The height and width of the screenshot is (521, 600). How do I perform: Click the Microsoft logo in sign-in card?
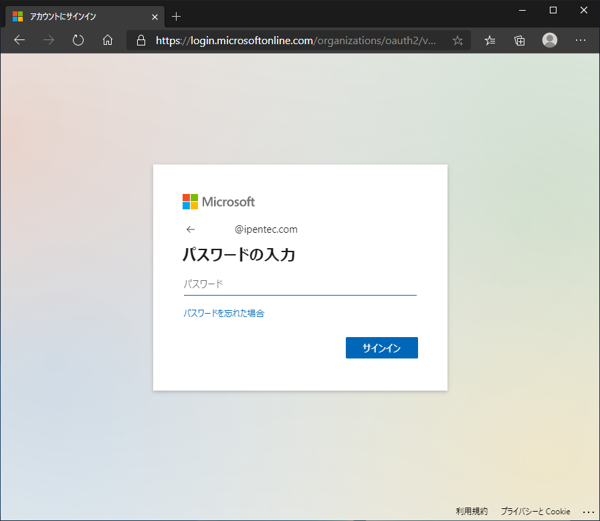tap(218, 202)
